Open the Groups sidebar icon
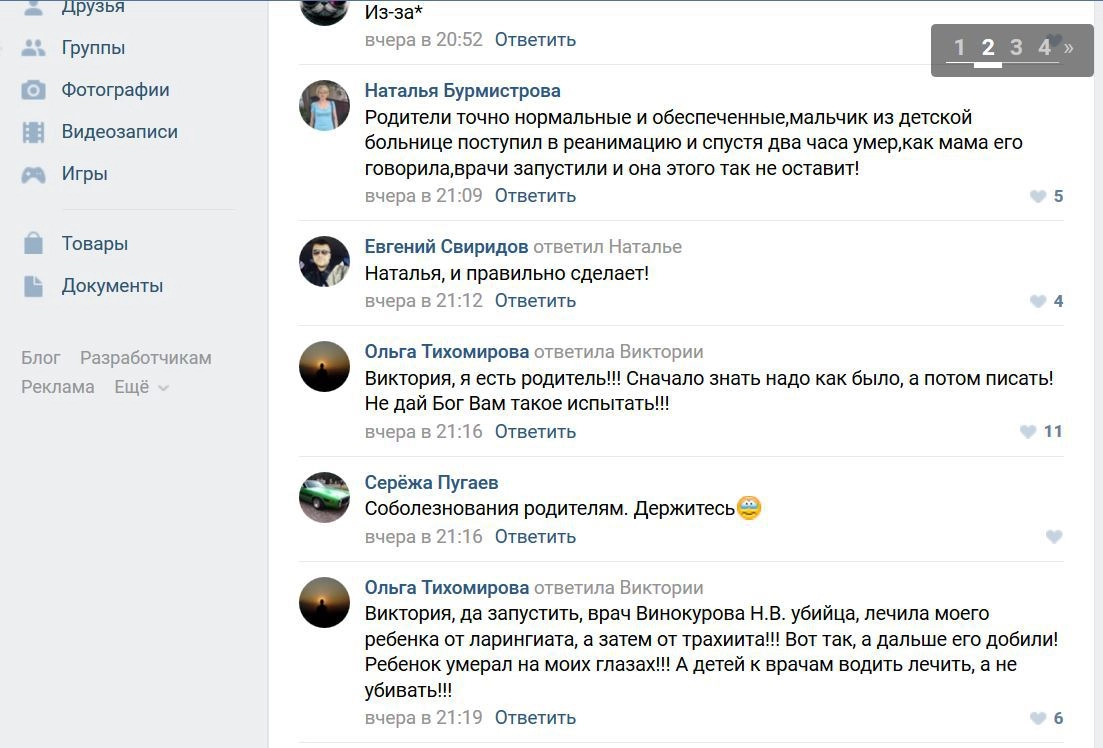Screen dimensions: 1103x748 34,48
